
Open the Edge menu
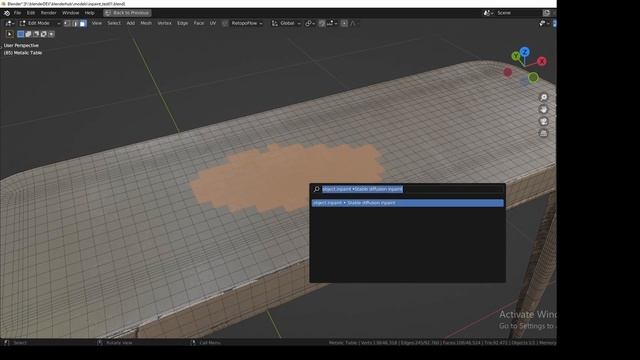(182, 23)
